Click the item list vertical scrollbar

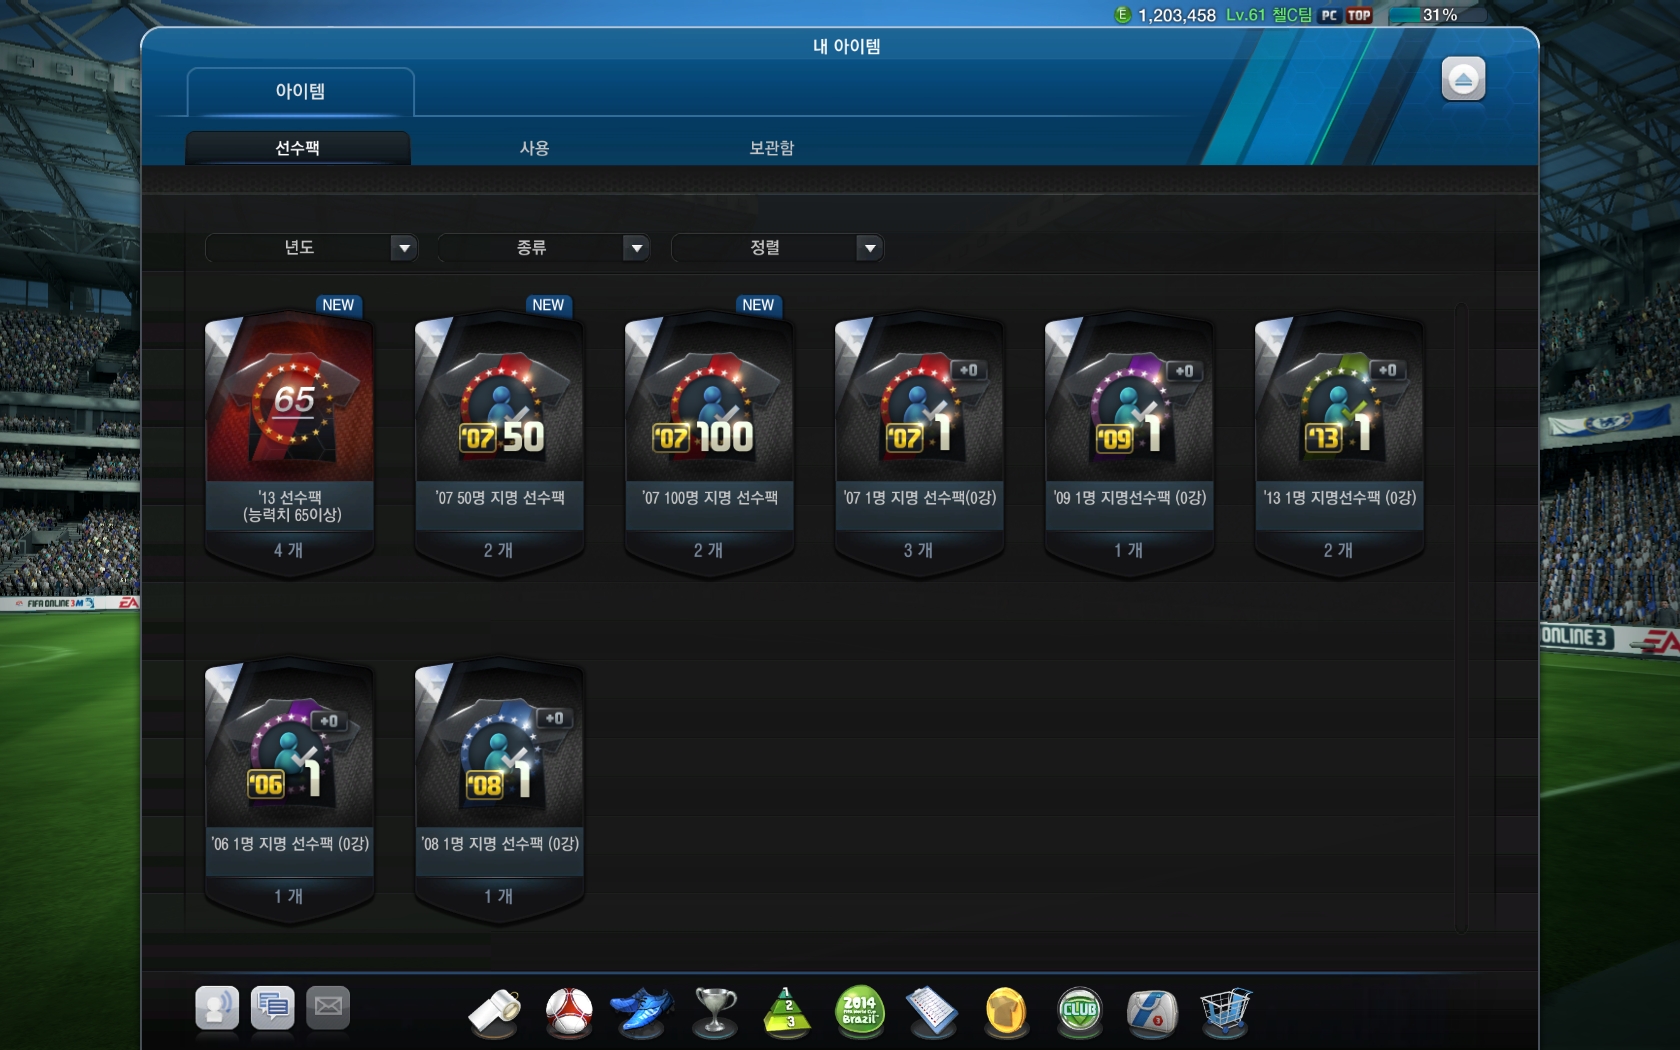(1461, 617)
